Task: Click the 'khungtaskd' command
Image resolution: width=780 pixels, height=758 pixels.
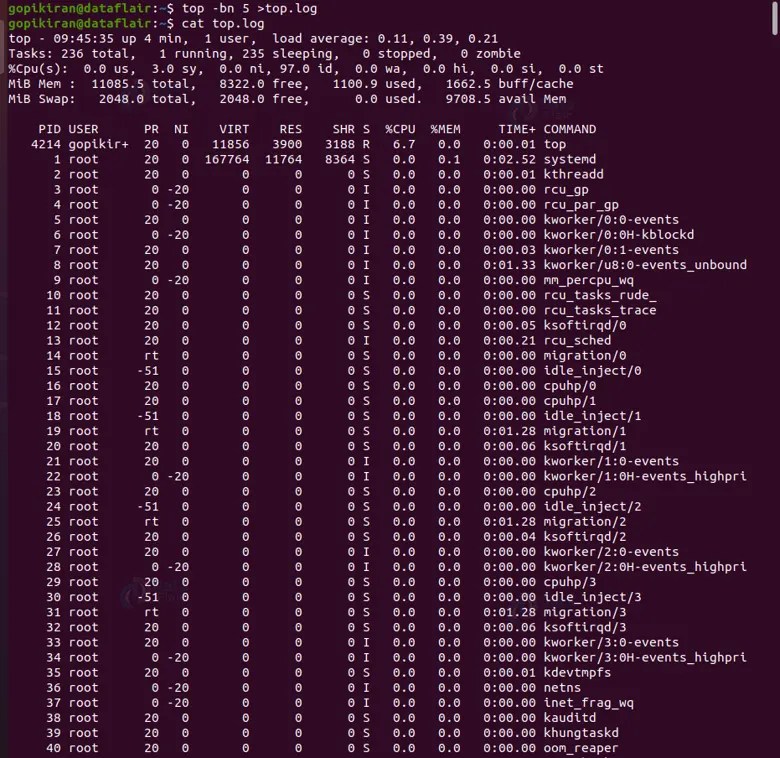Action: point(581,733)
